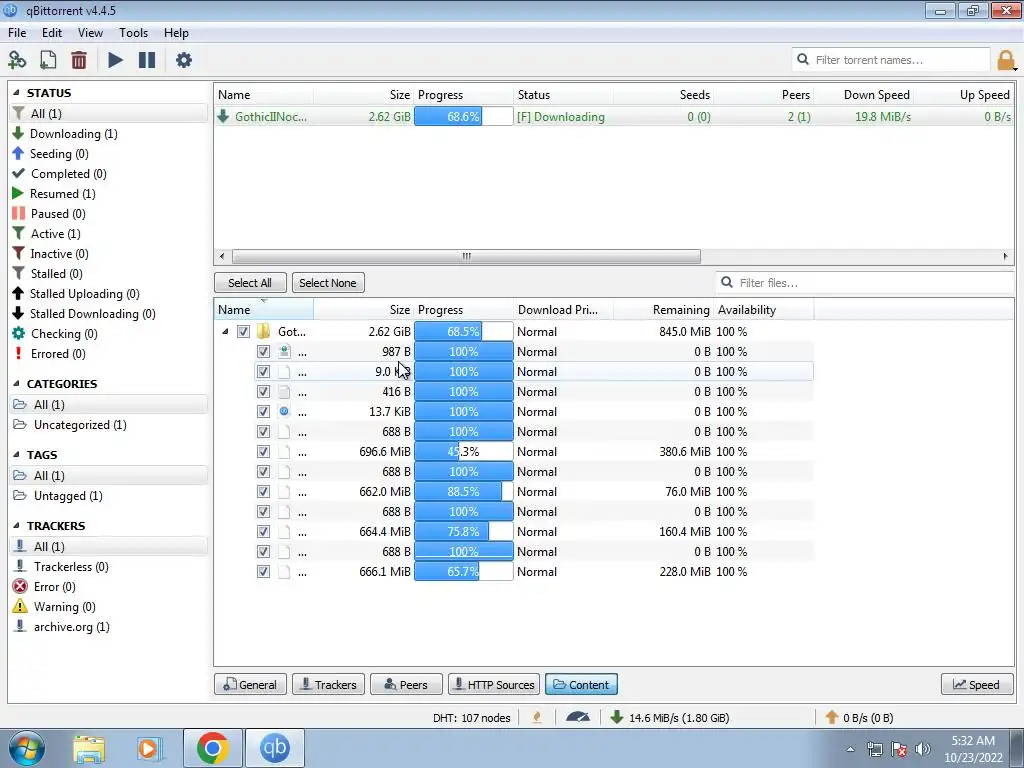The height and width of the screenshot is (768, 1024).
Task: Collapse the CATEGORIES sidebar section
Action: (x=16, y=384)
